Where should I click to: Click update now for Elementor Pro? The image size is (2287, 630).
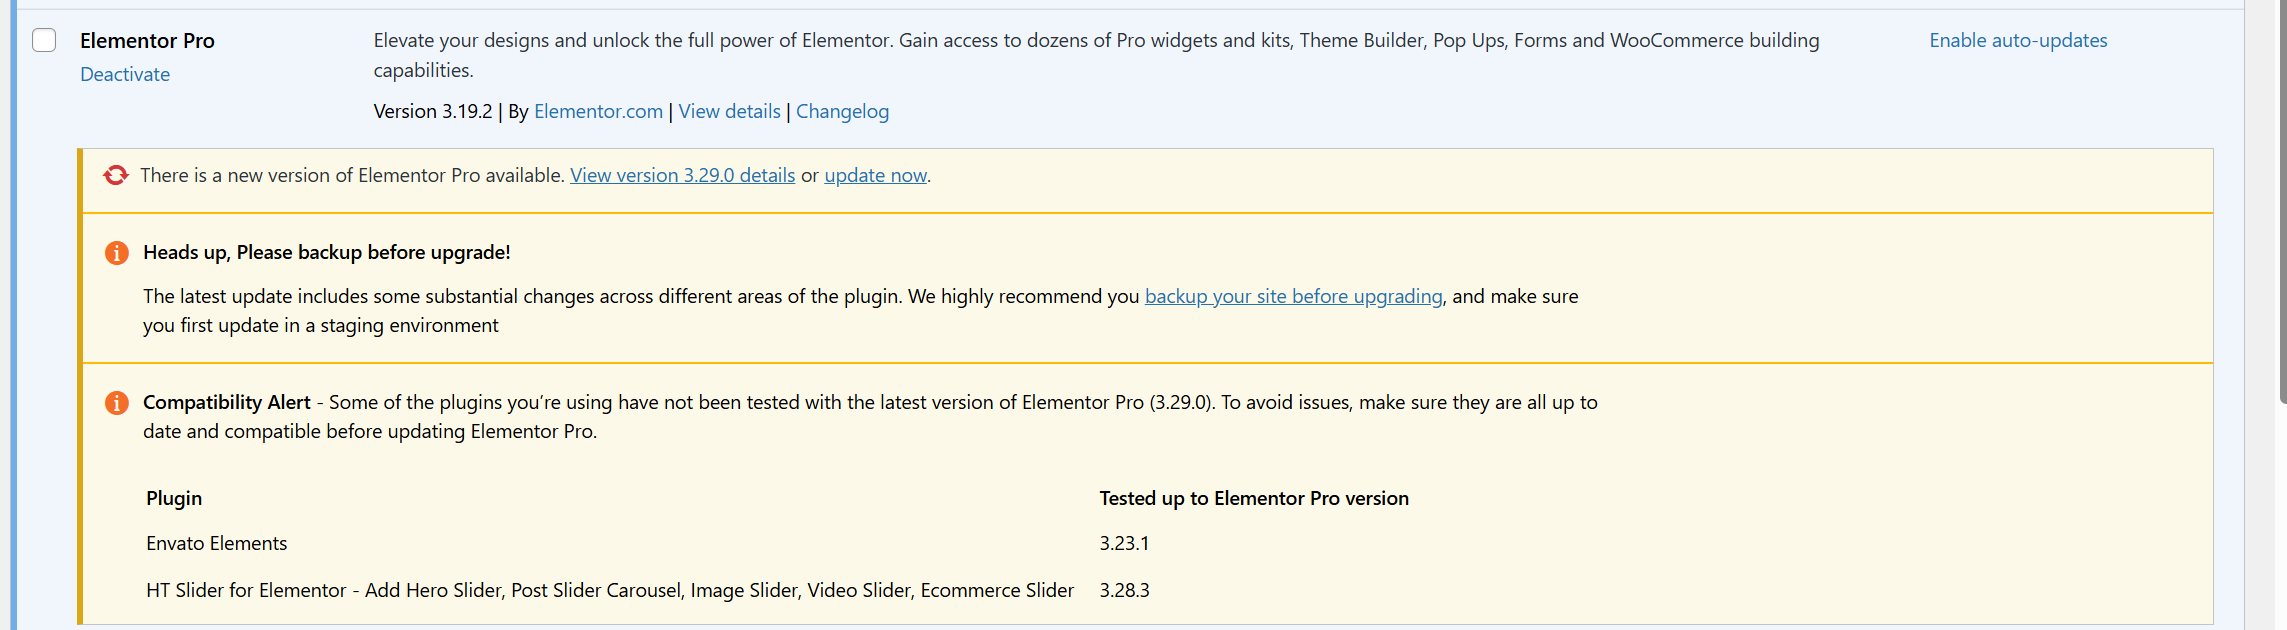875,174
